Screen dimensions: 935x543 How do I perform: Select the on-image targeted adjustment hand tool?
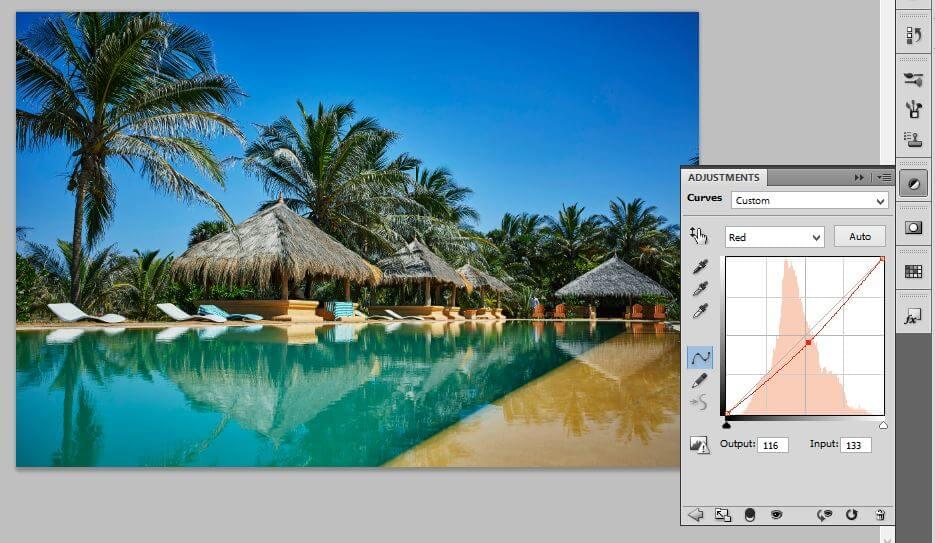699,236
